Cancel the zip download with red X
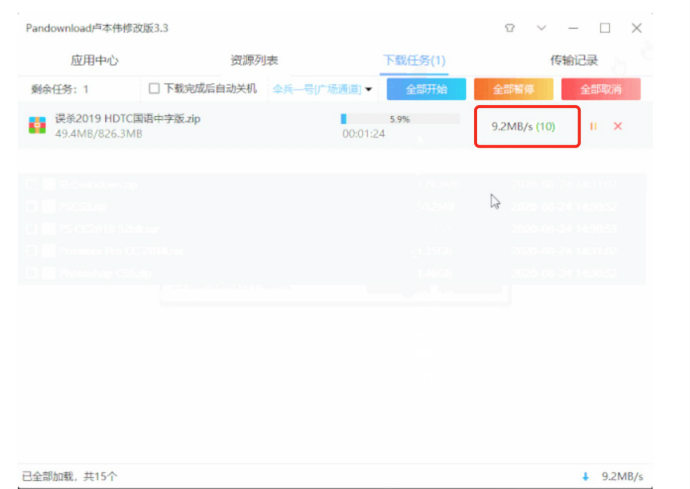Image resolution: width=690 pixels, height=489 pixels. click(618, 126)
